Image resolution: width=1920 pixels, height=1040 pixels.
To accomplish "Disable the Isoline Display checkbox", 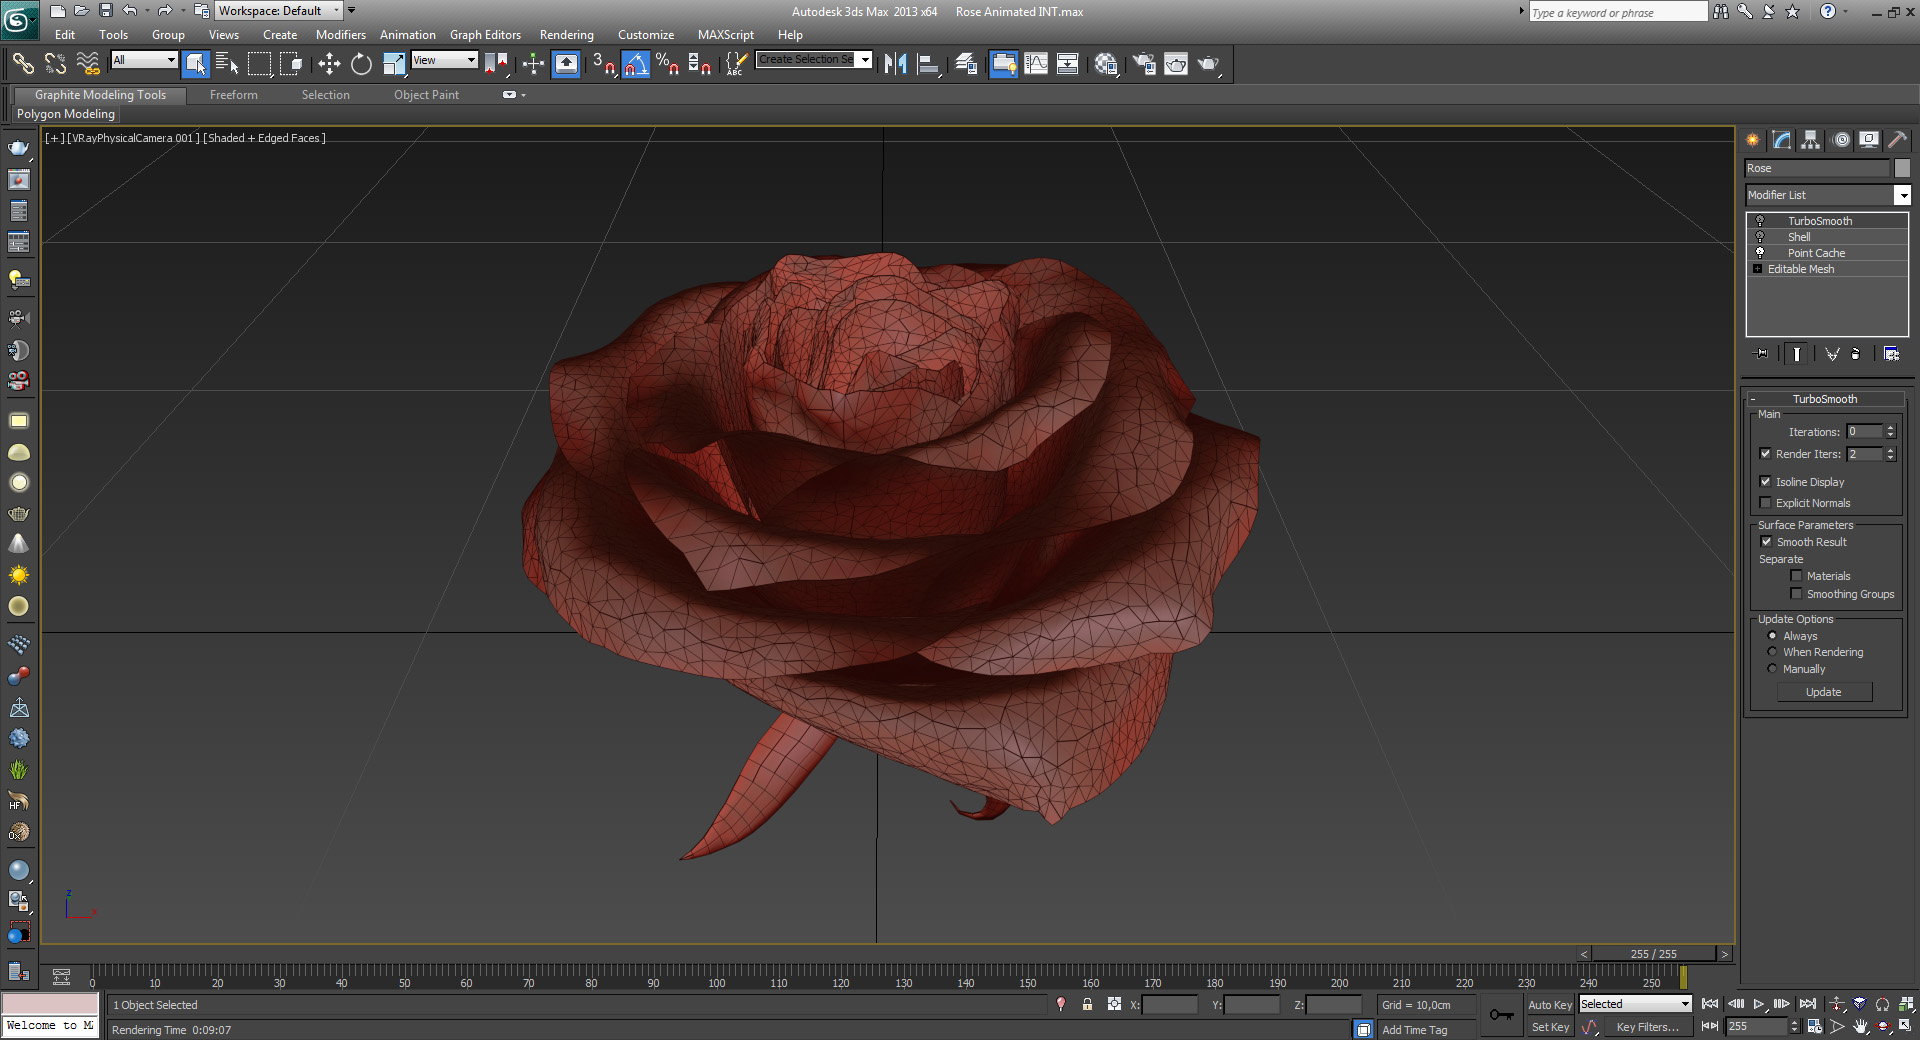I will [1766, 481].
